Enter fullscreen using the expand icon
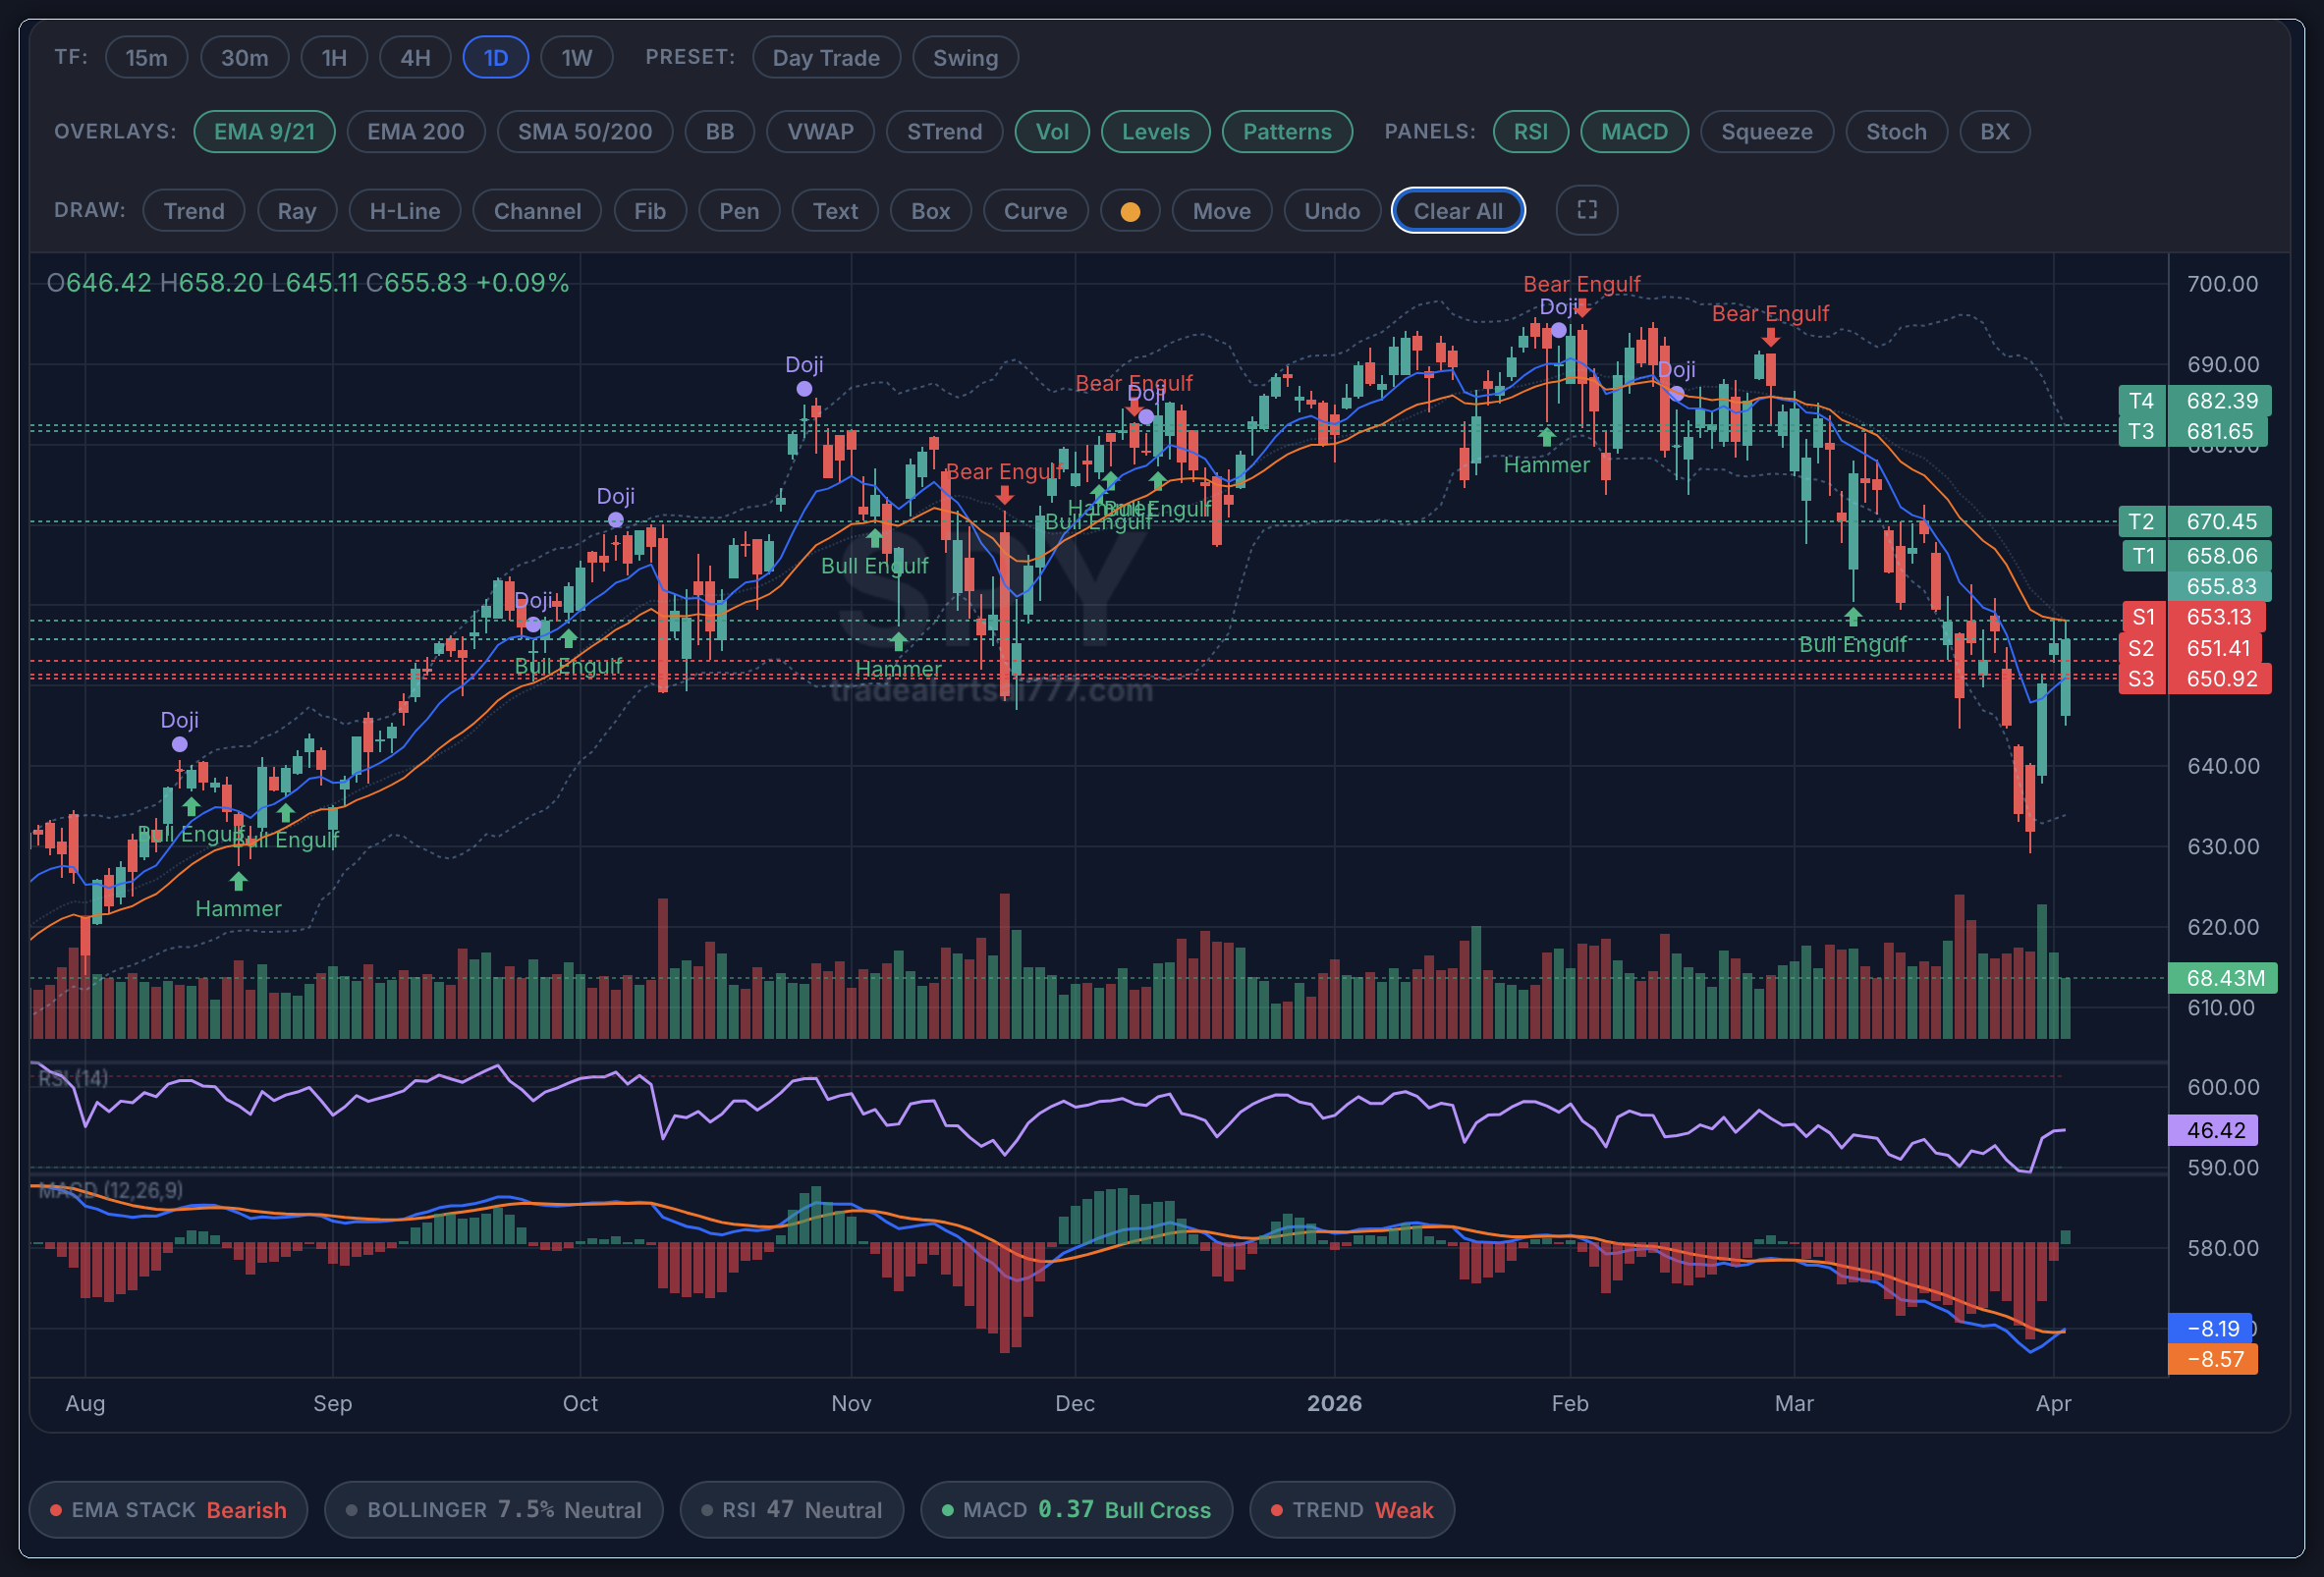 [1586, 211]
